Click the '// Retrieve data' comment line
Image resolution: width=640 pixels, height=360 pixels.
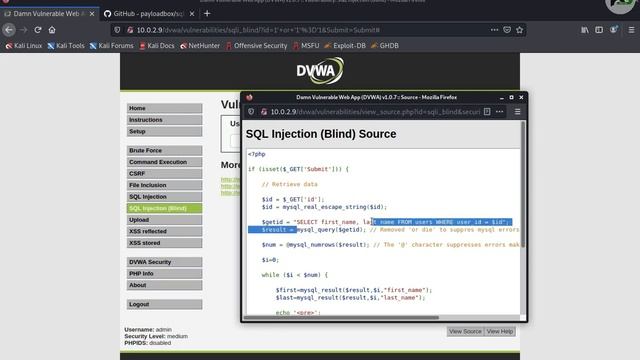click(289, 184)
